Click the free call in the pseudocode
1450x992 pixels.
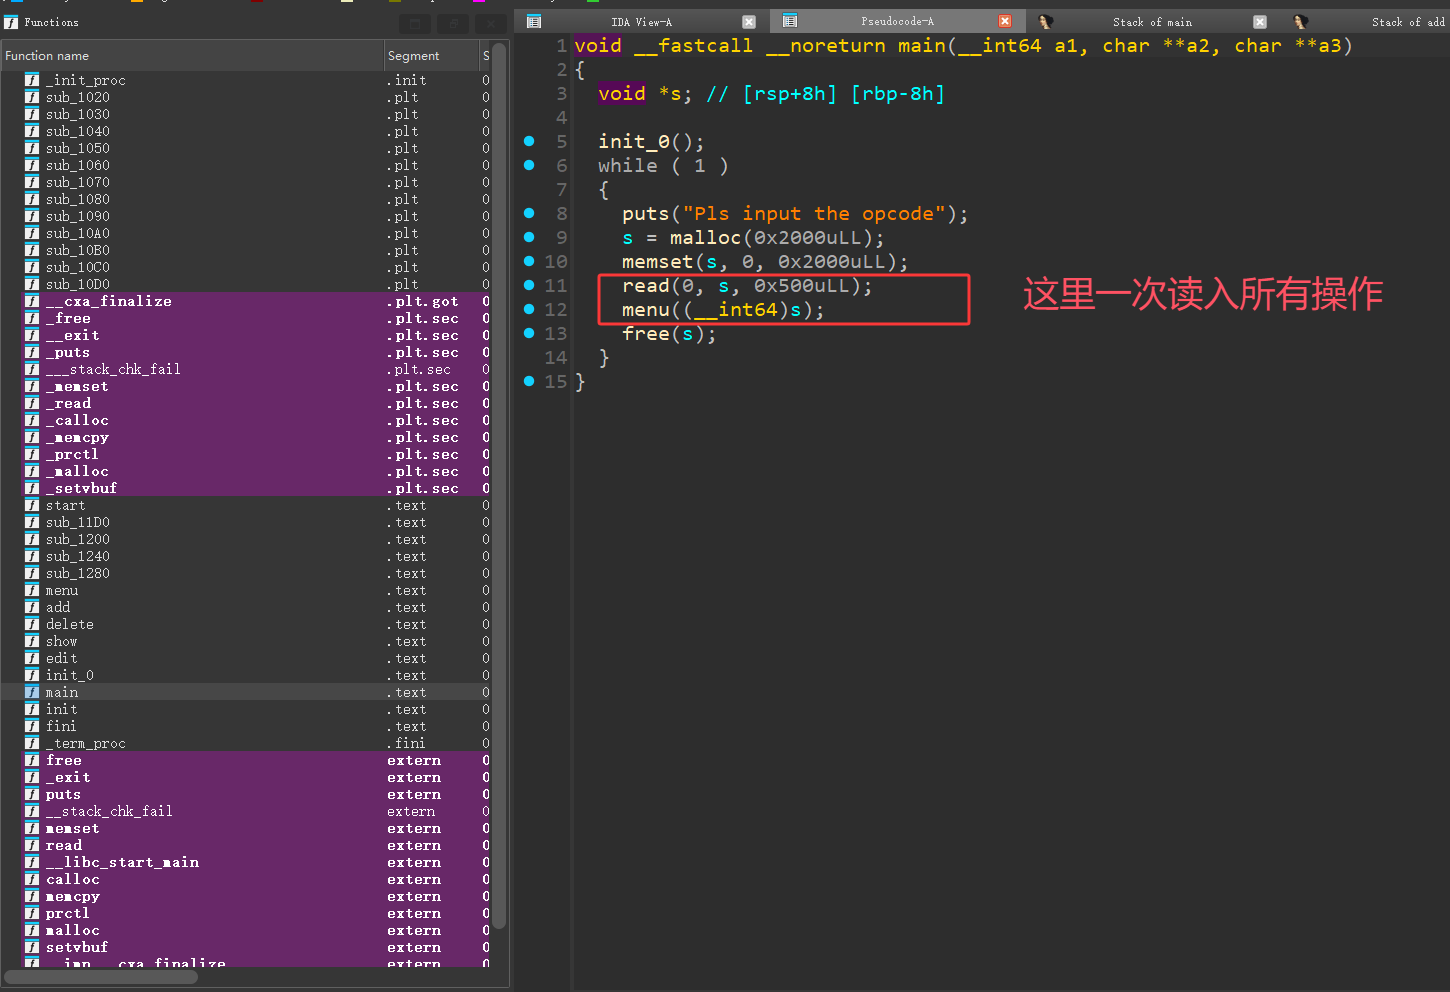pyautogui.click(x=646, y=334)
